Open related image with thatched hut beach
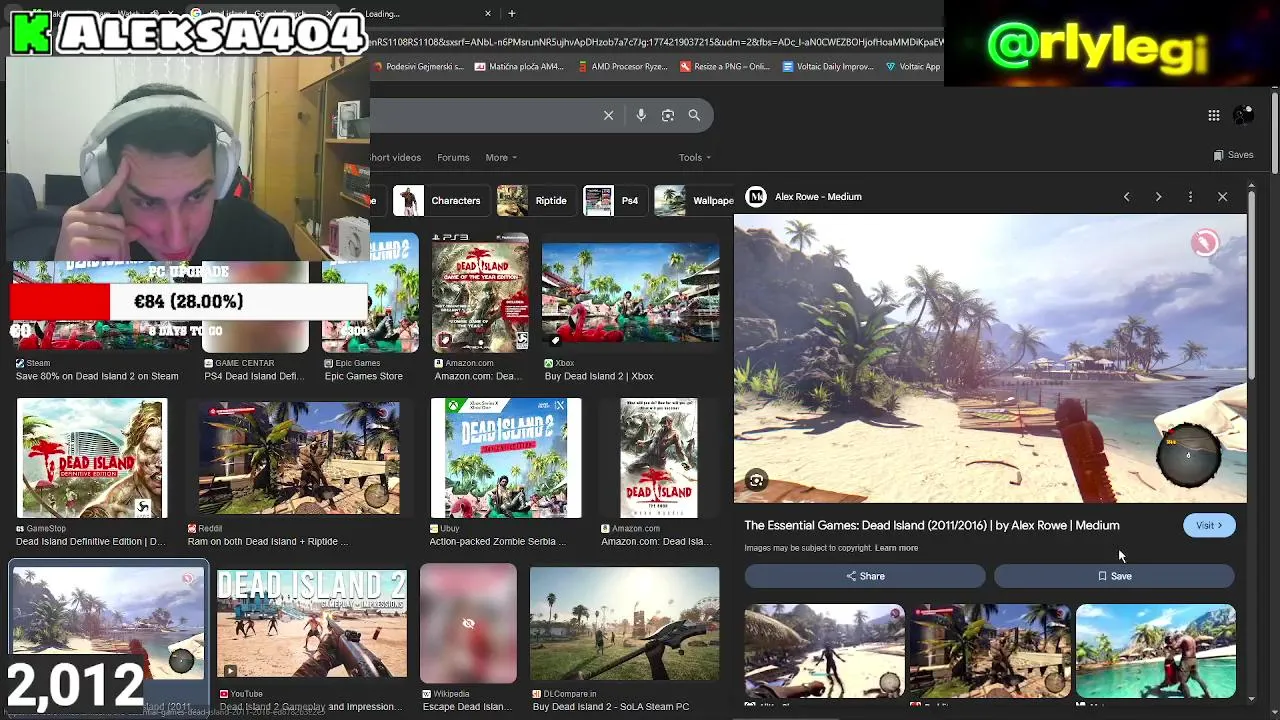Image resolution: width=1280 pixels, height=720 pixels. (825, 650)
